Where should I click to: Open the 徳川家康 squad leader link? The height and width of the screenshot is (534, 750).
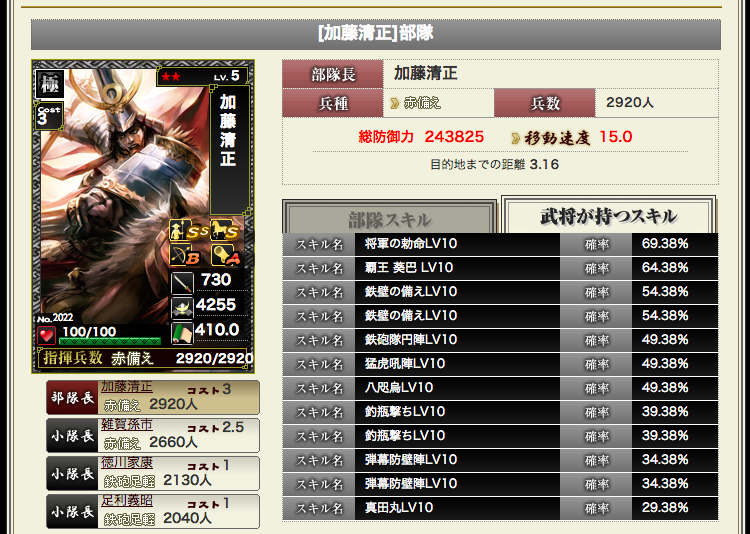coord(127,463)
